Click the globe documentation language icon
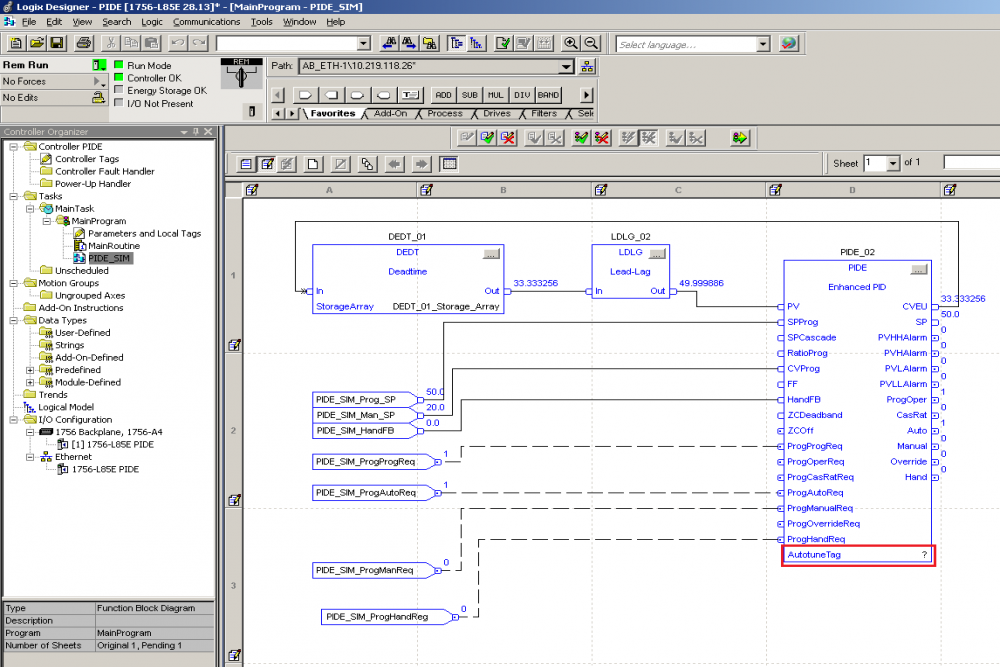The image size is (1000, 667). [789, 43]
